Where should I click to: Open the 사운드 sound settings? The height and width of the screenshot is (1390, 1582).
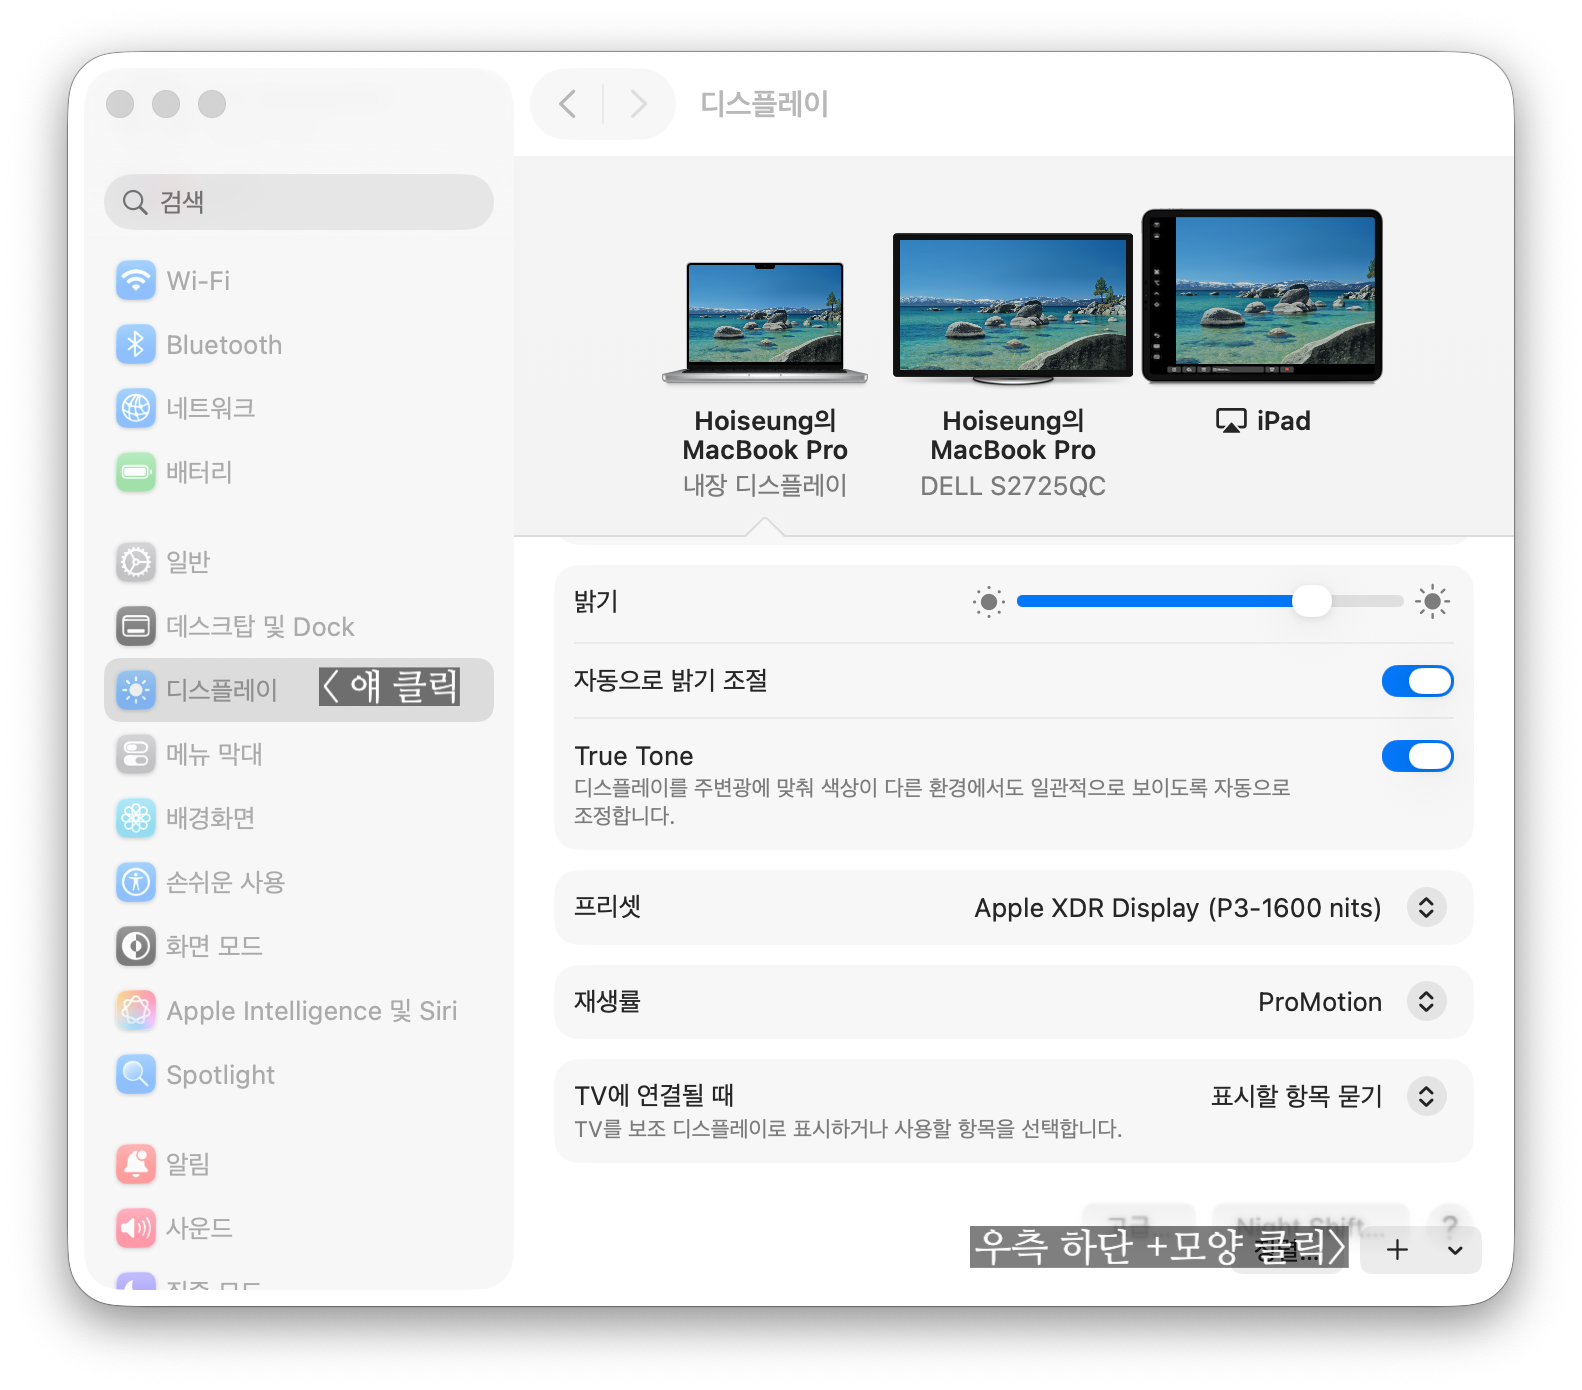[298, 1228]
